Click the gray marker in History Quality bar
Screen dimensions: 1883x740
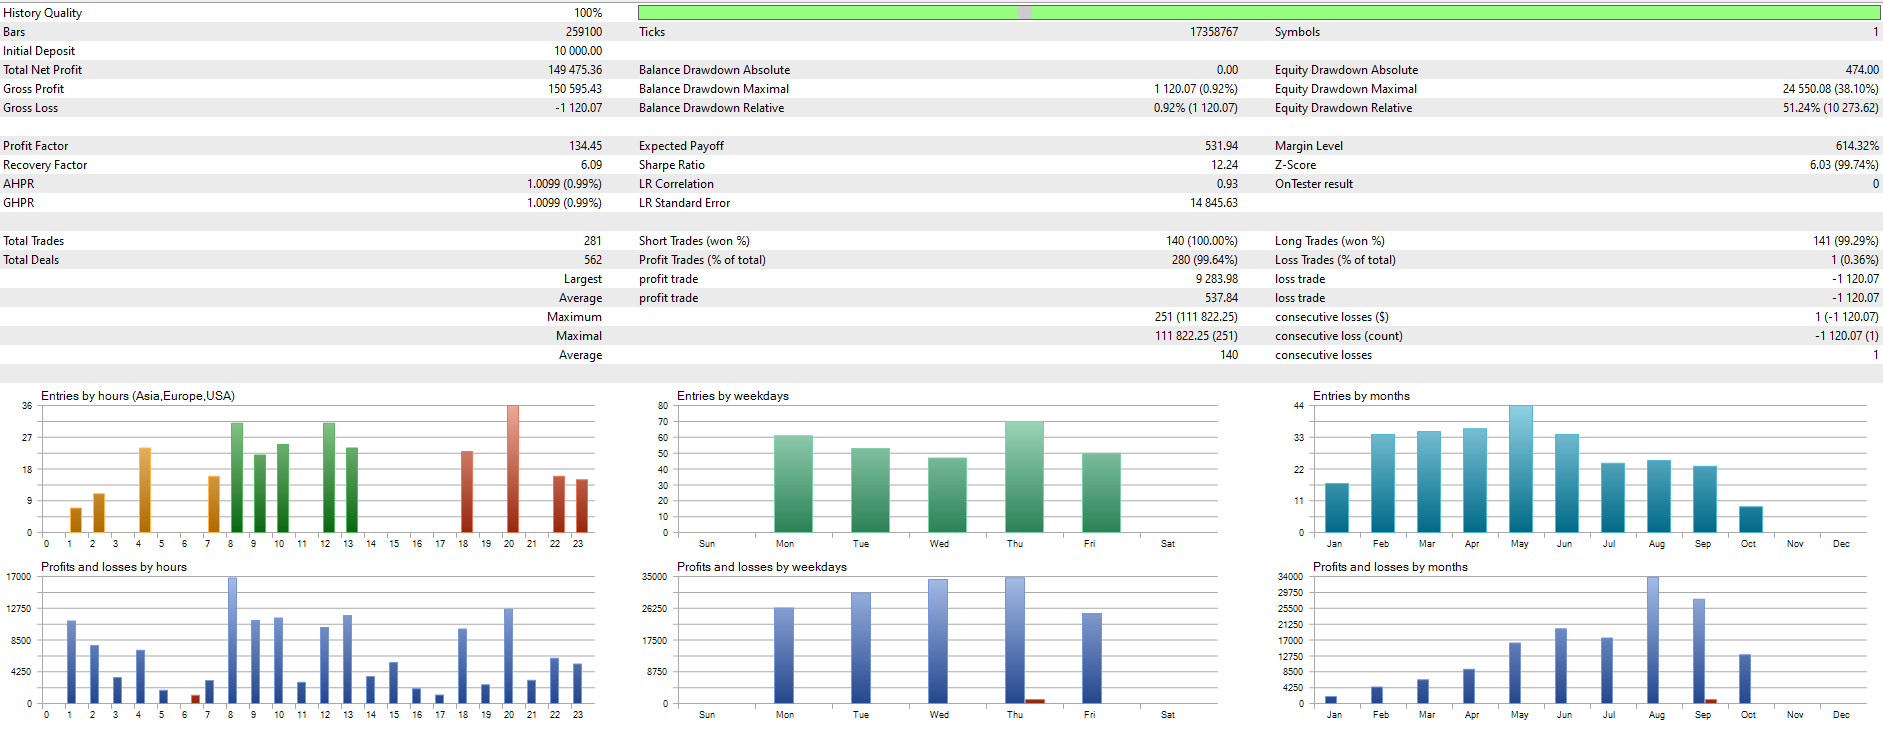pyautogui.click(x=1024, y=12)
